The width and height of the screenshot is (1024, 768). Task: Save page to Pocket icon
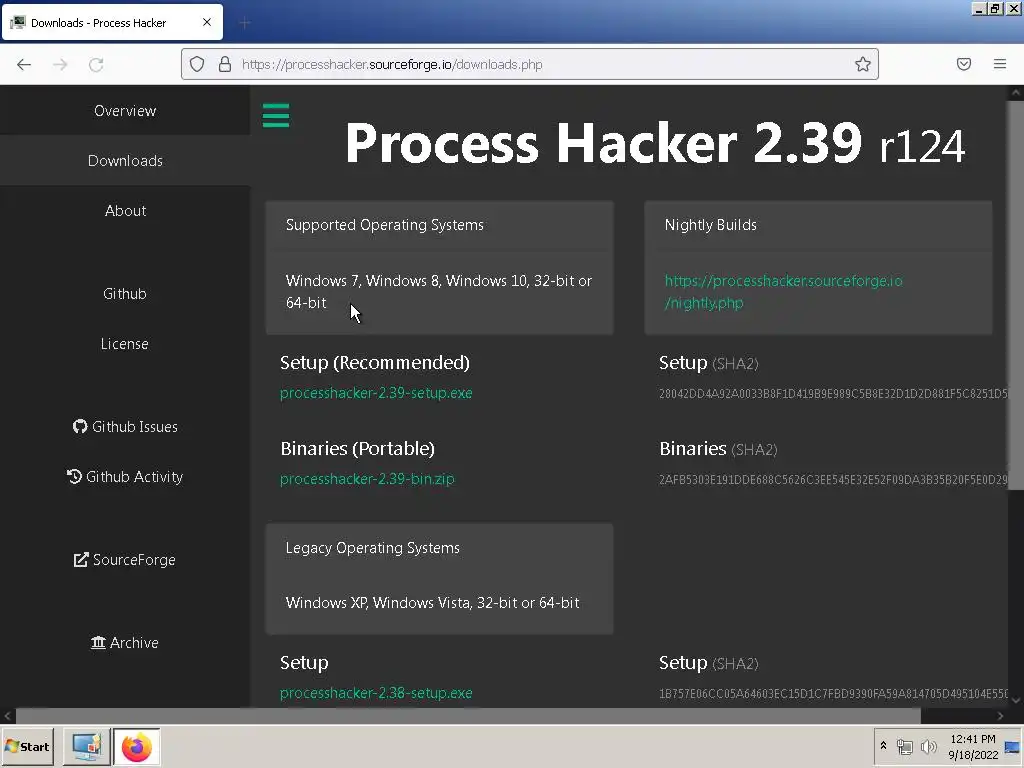coord(964,64)
